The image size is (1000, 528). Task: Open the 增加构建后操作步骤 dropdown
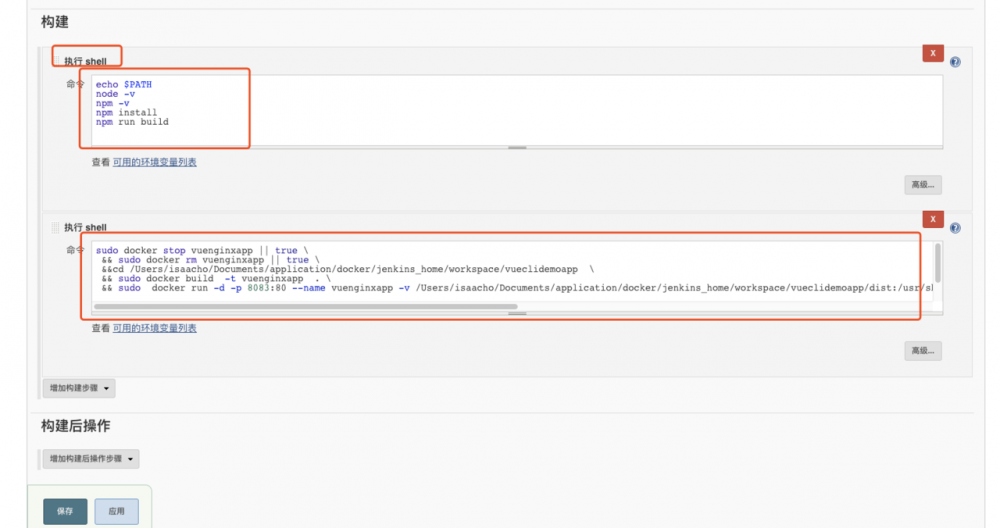pos(91,458)
